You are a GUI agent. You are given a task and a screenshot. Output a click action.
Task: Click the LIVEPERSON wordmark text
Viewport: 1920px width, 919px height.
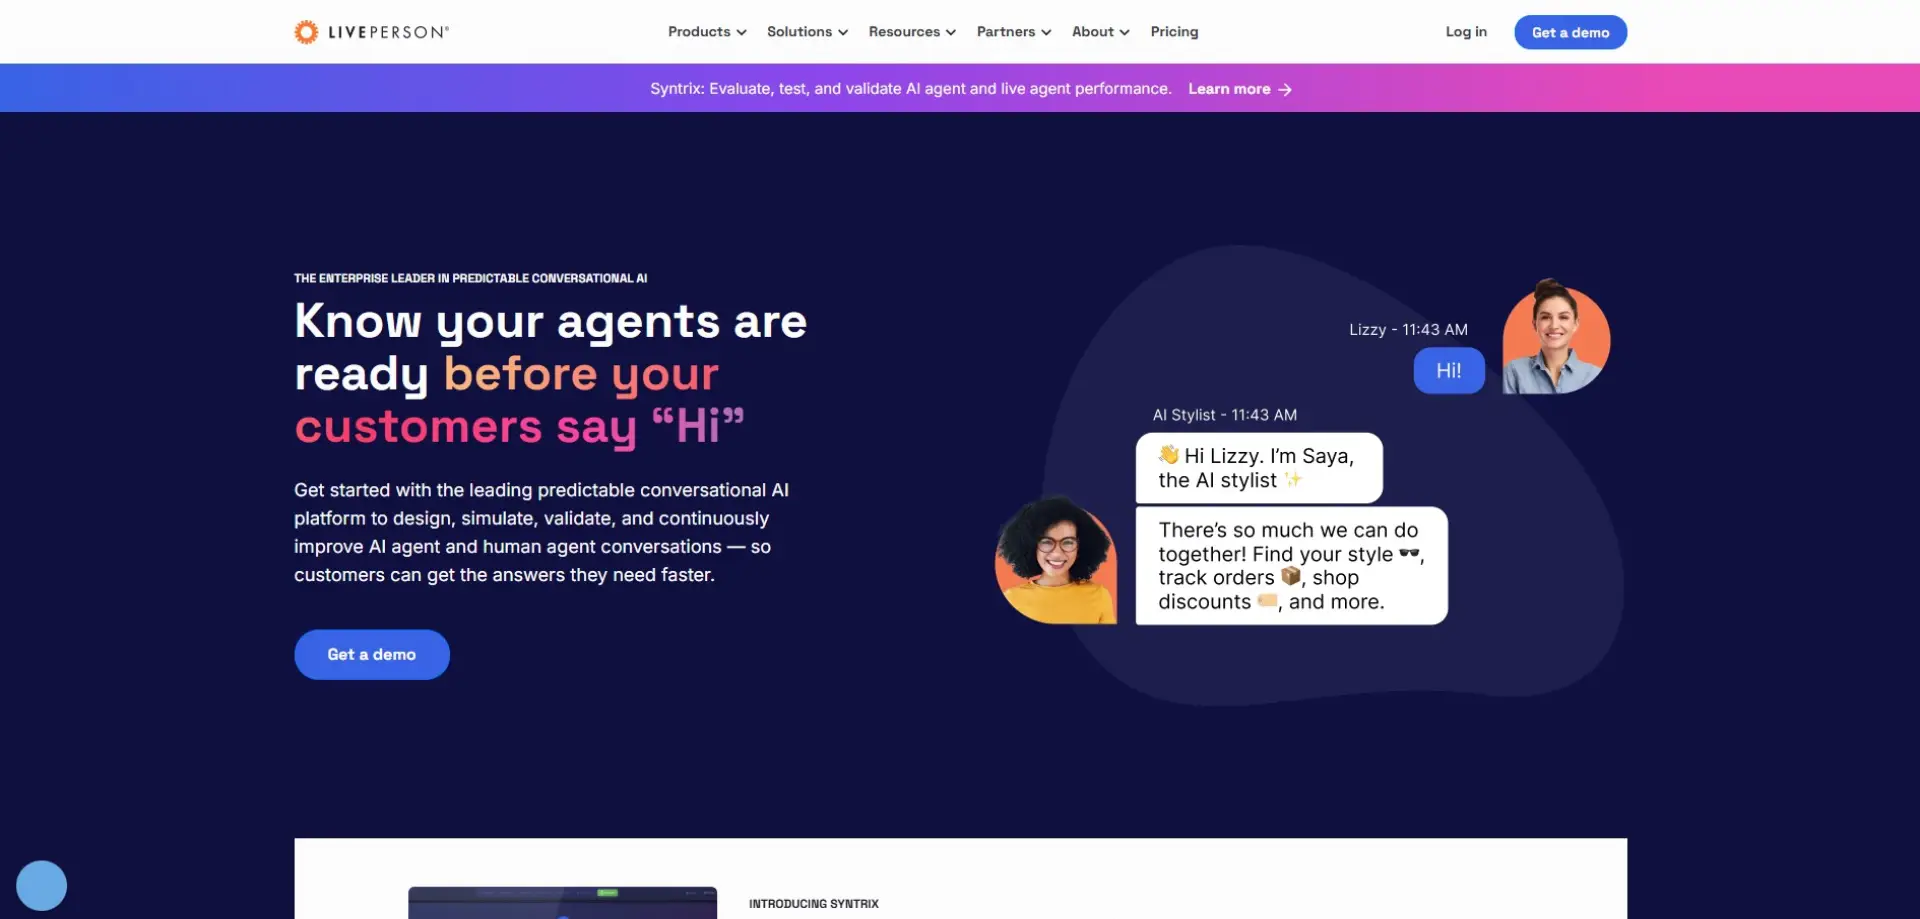(389, 32)
